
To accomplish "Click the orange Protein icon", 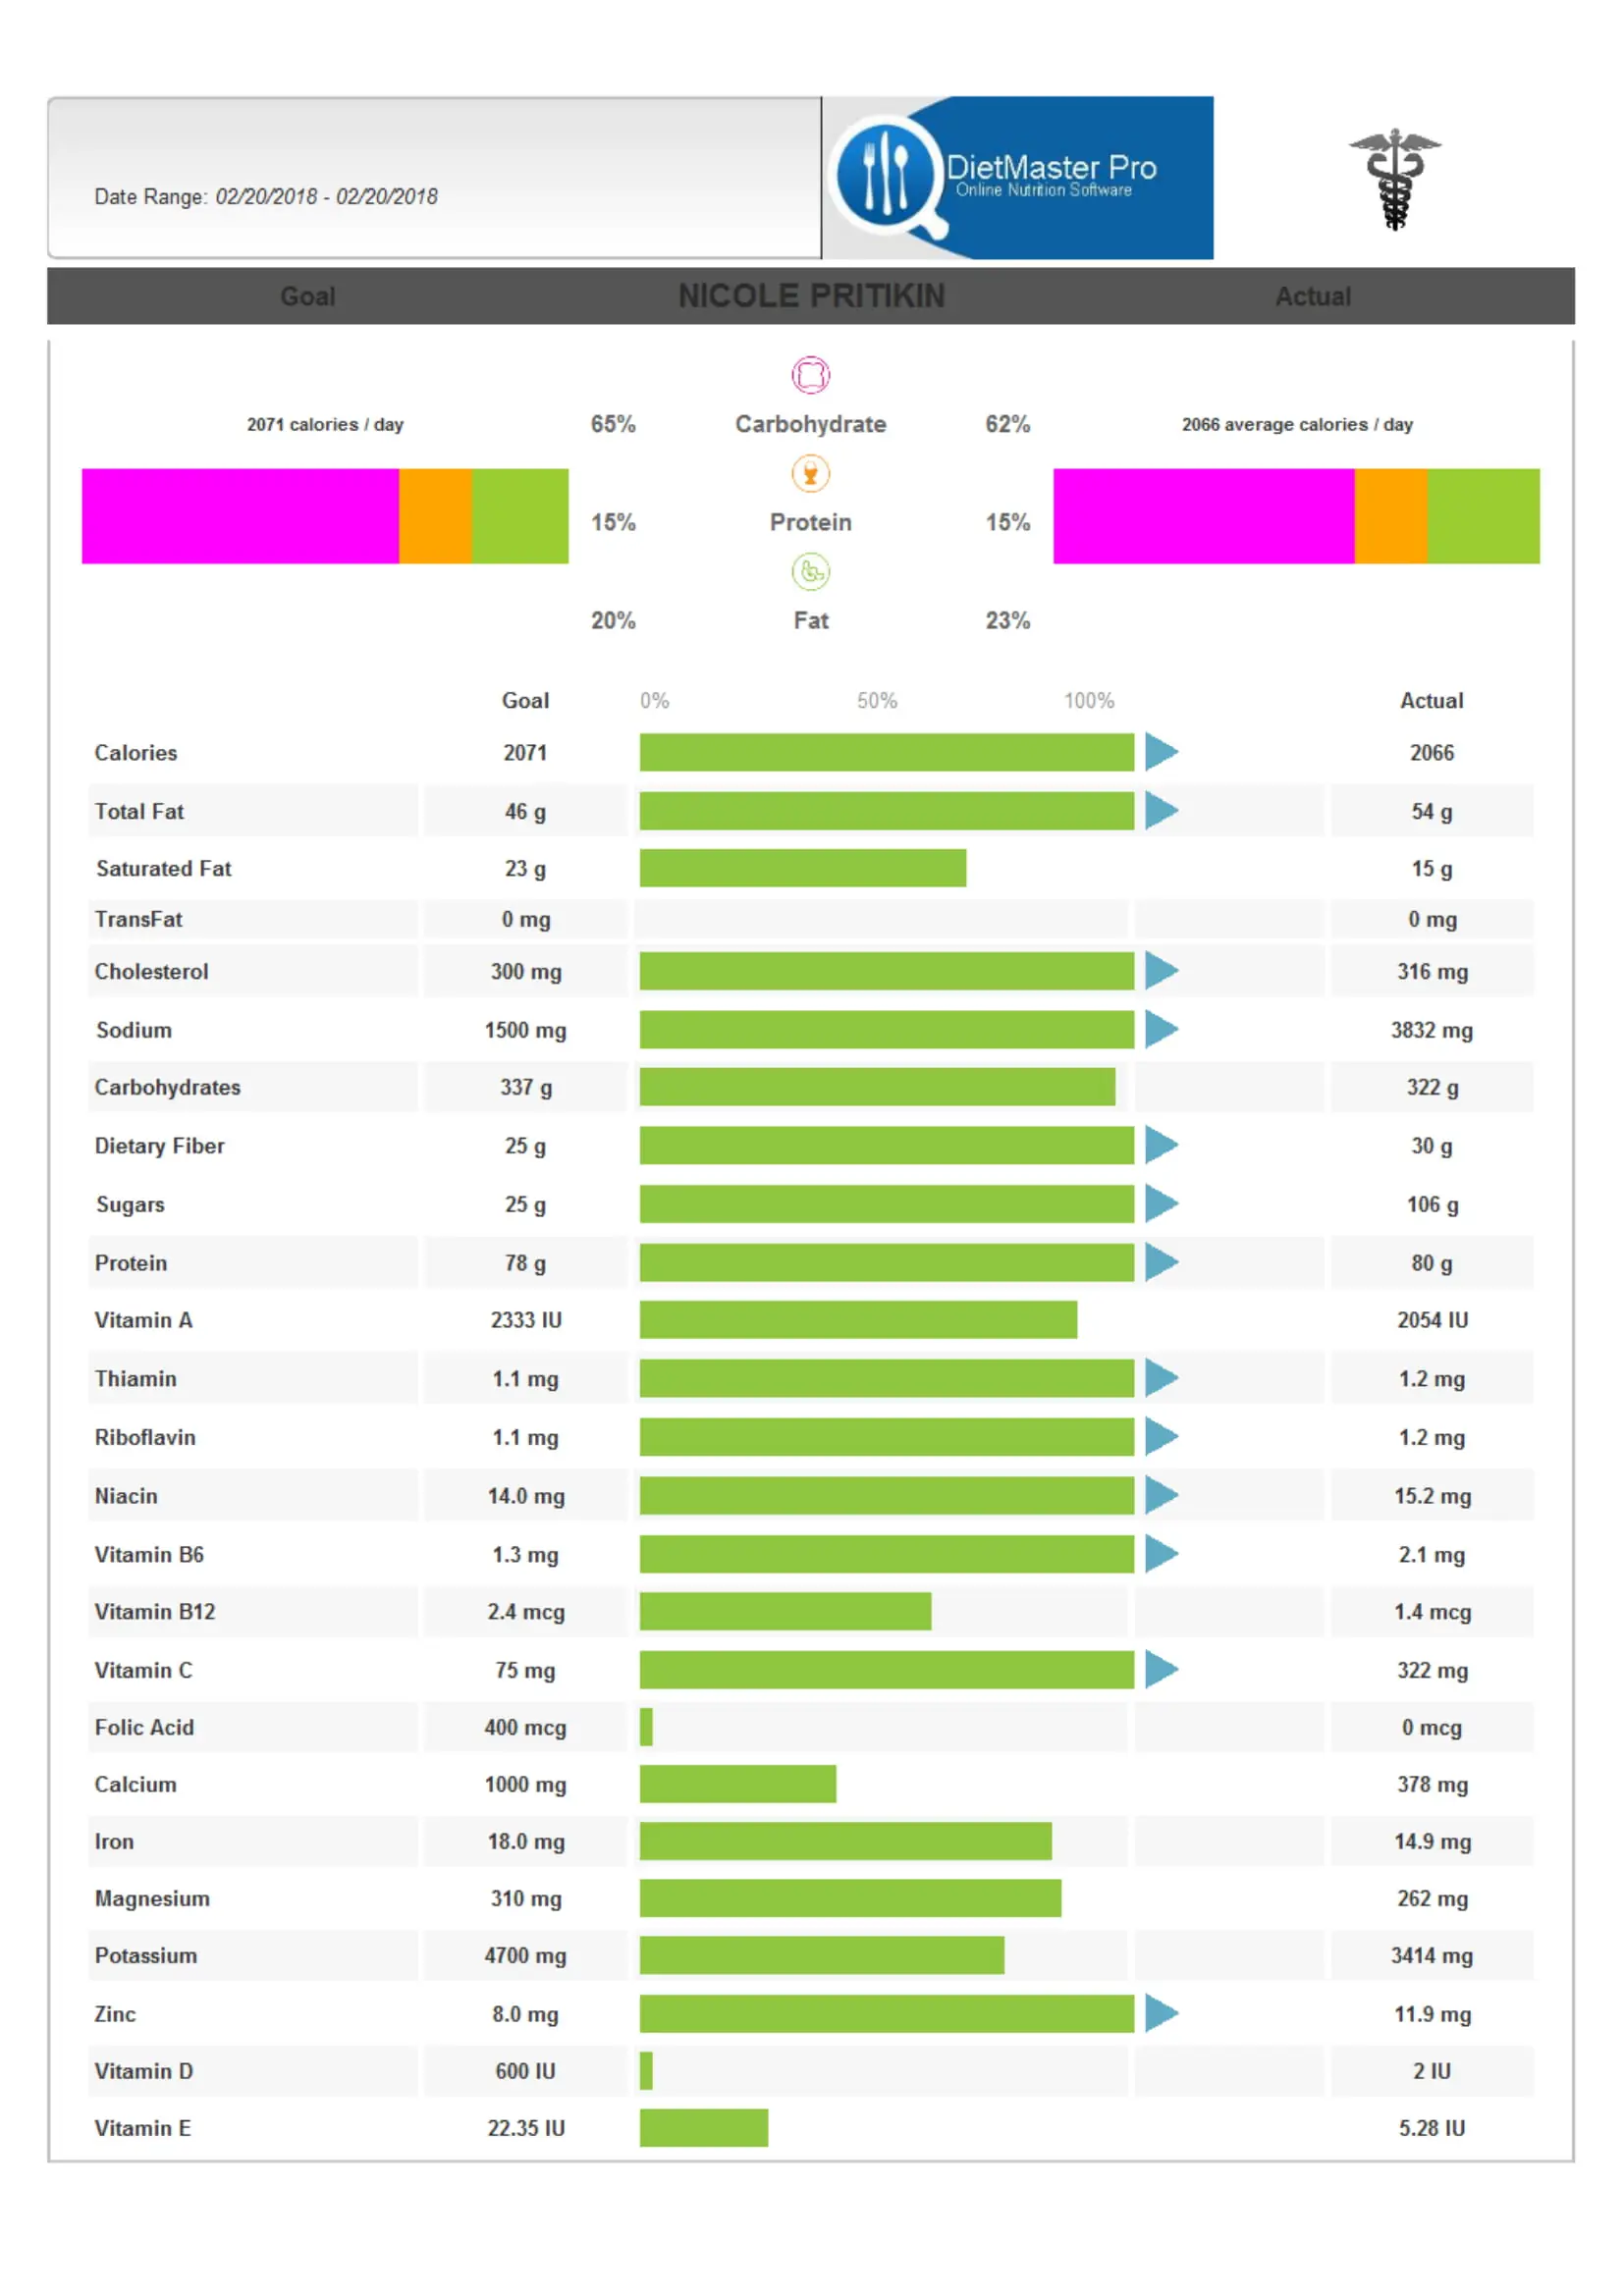I will pyautogui.click(x=810, y=473).
